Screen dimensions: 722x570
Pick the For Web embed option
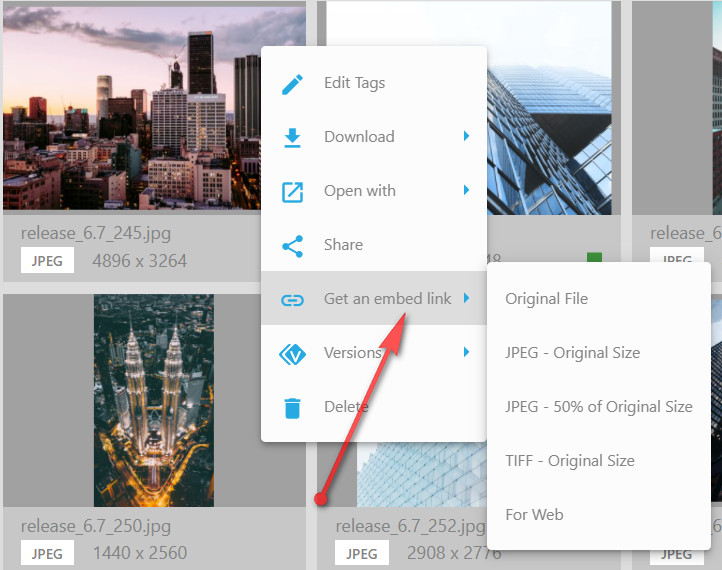click(534, 515)
